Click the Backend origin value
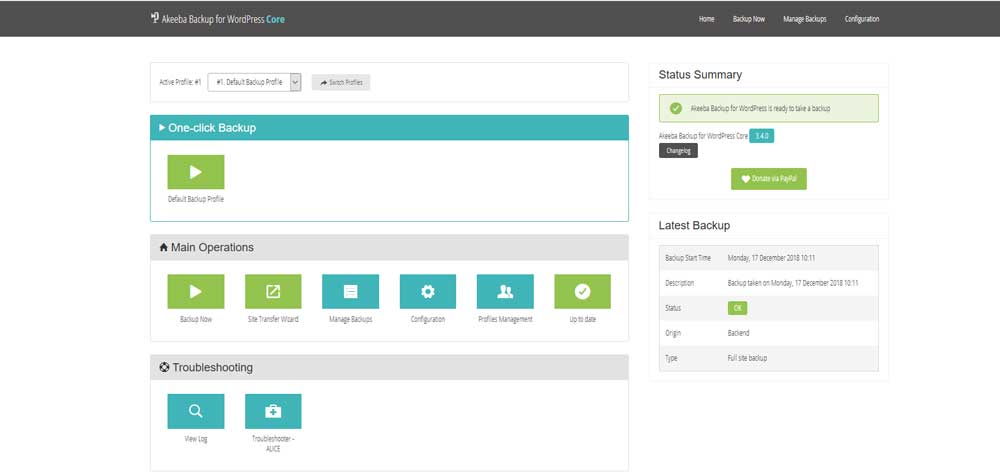The image size is (1000, 473). [x=739, y=333]
